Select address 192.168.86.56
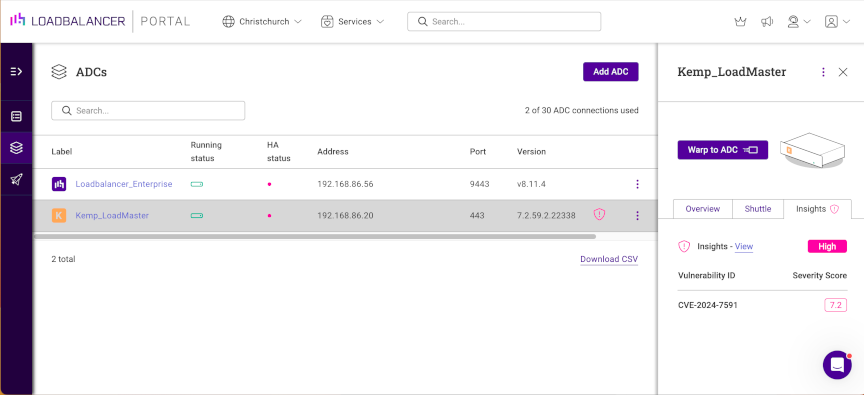This screenshot has height=395, width=864. pos(345,184)
